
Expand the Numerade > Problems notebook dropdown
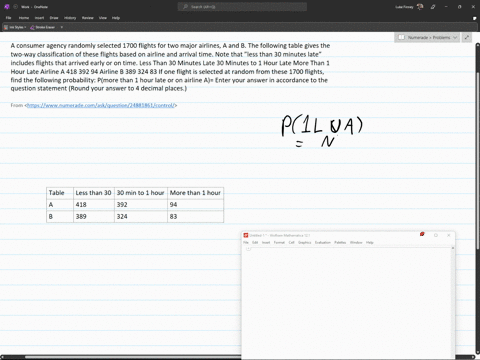[455, 38]
